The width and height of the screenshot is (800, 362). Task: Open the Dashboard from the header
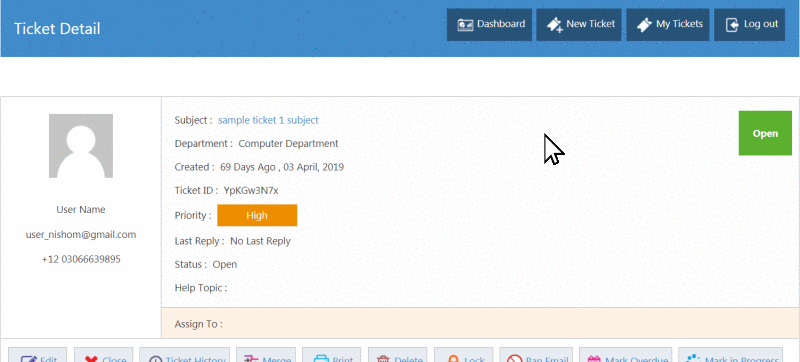coord(489,24)
